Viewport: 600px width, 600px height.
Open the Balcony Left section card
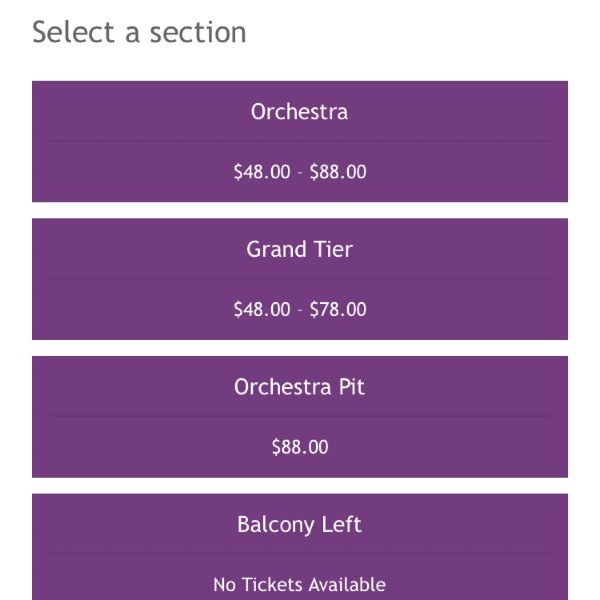(x=300, y=547)
